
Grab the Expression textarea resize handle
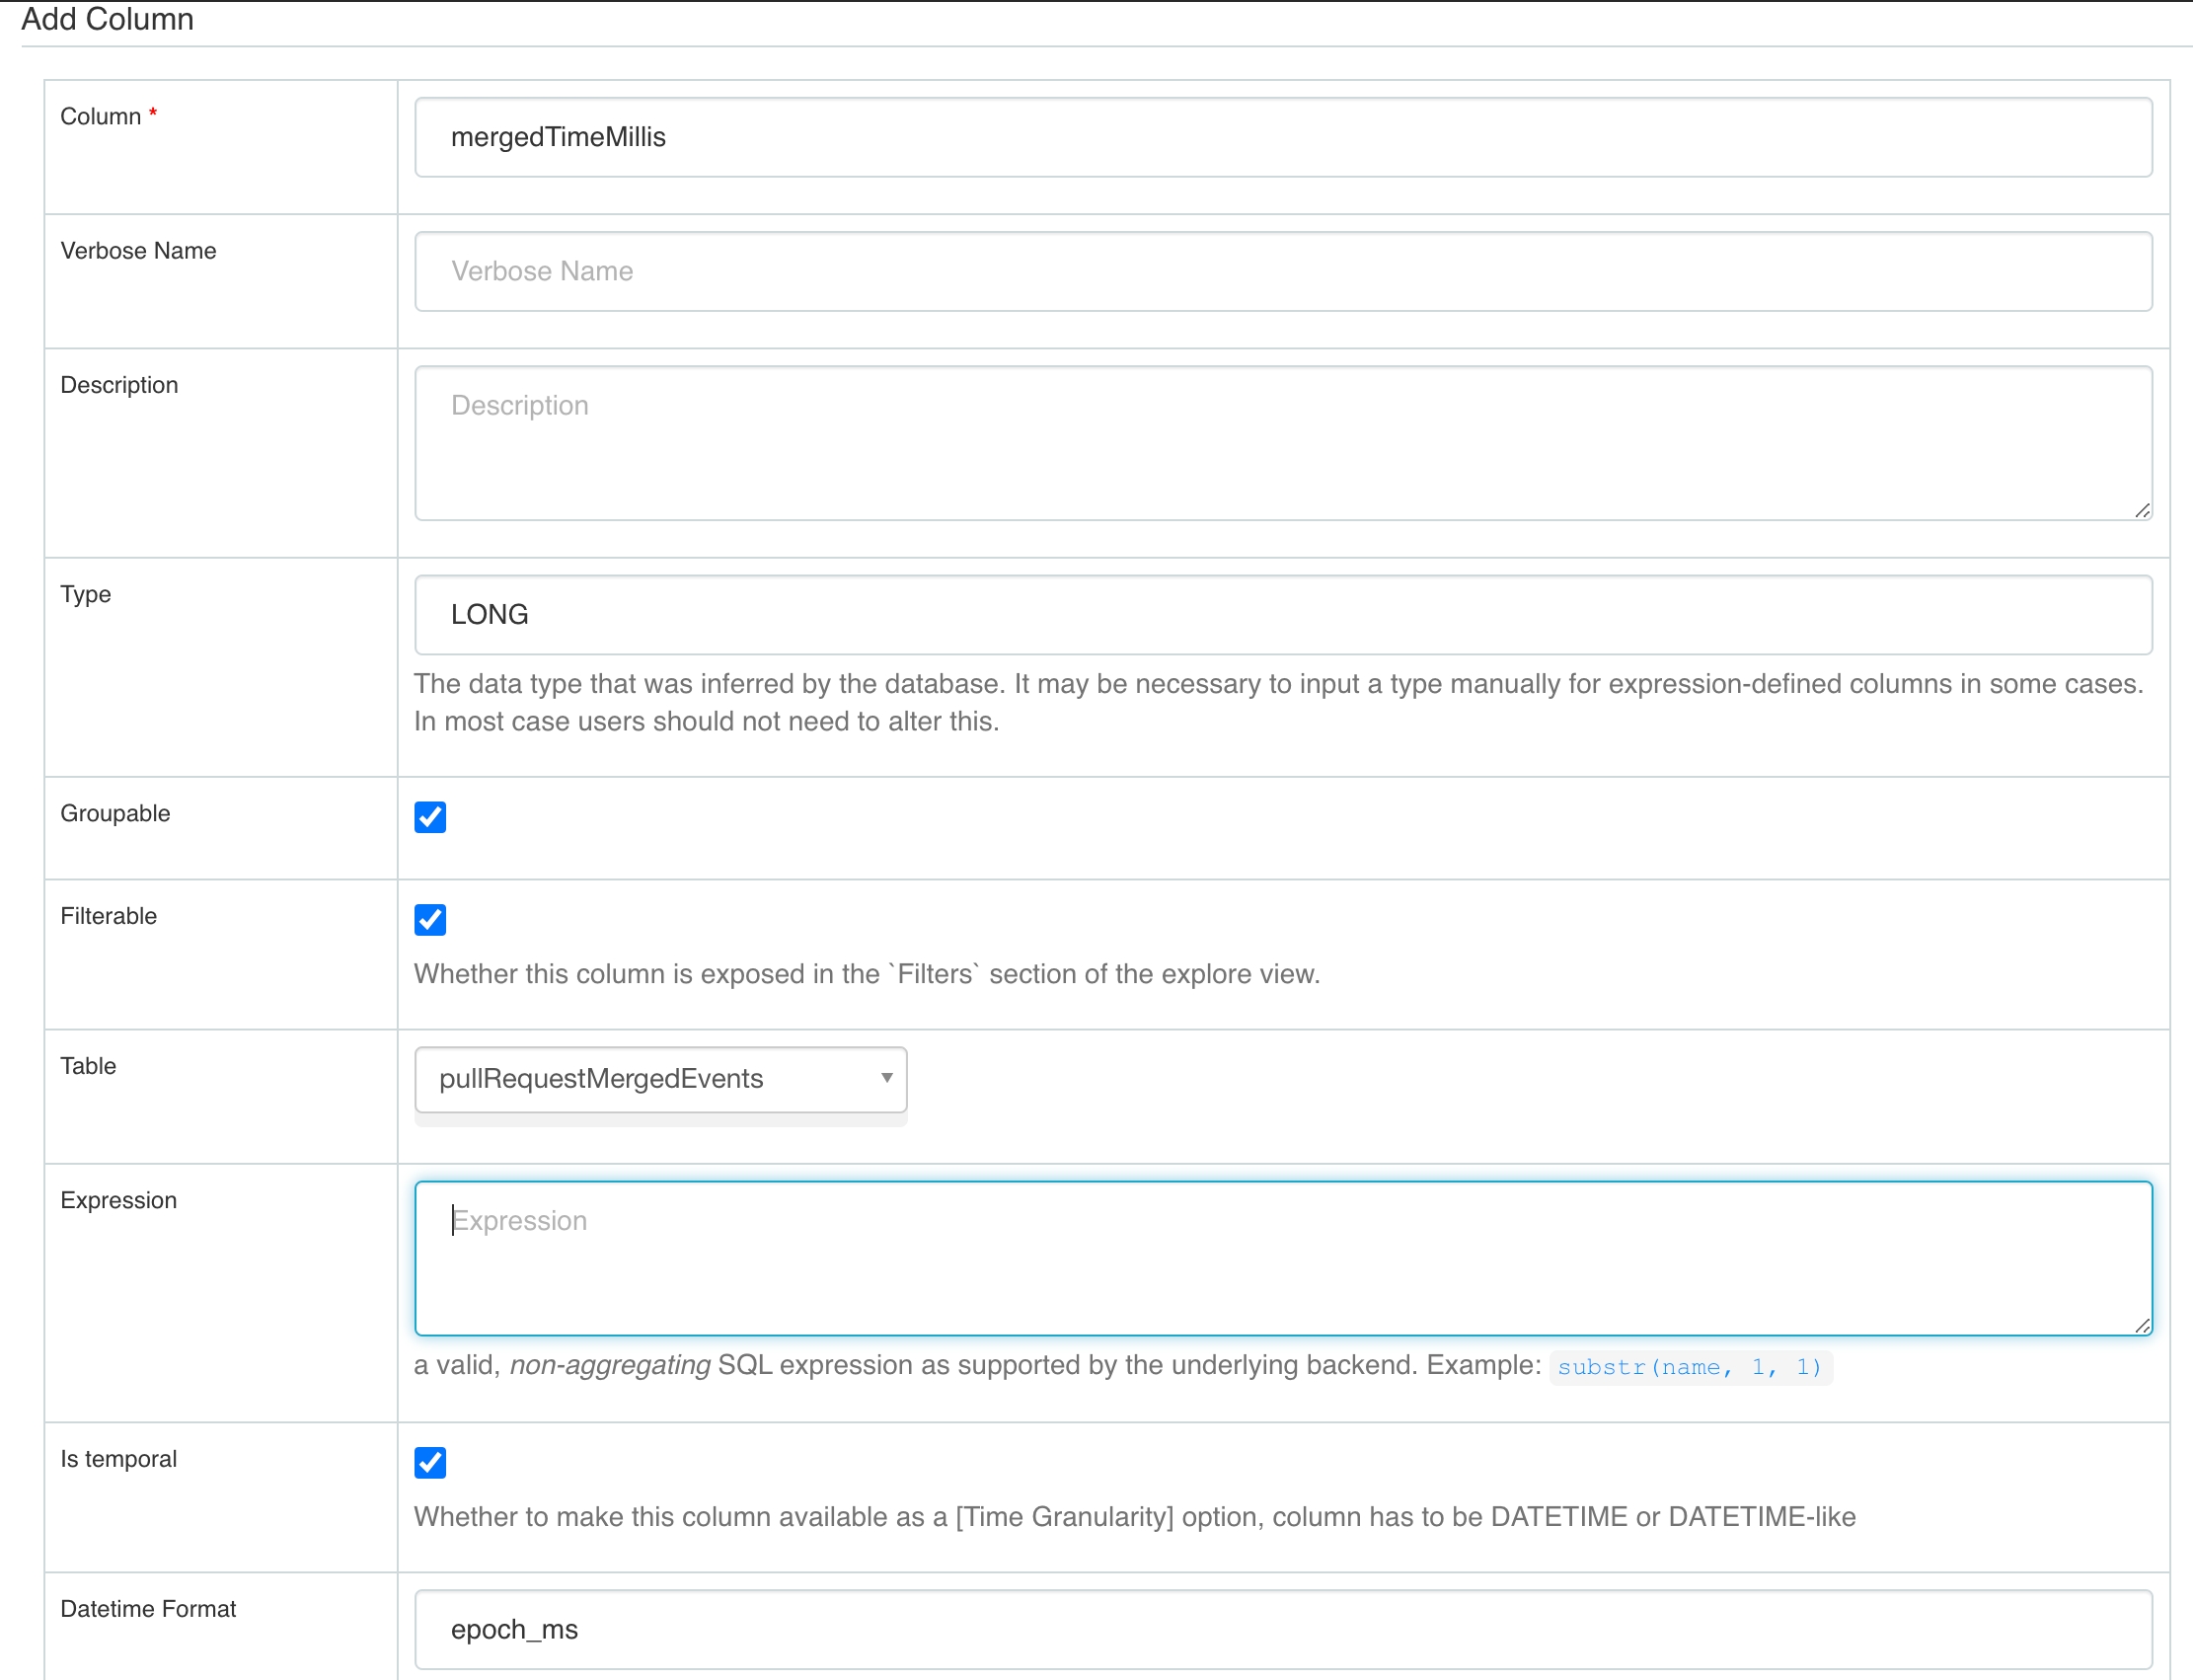(2142, 1326)
